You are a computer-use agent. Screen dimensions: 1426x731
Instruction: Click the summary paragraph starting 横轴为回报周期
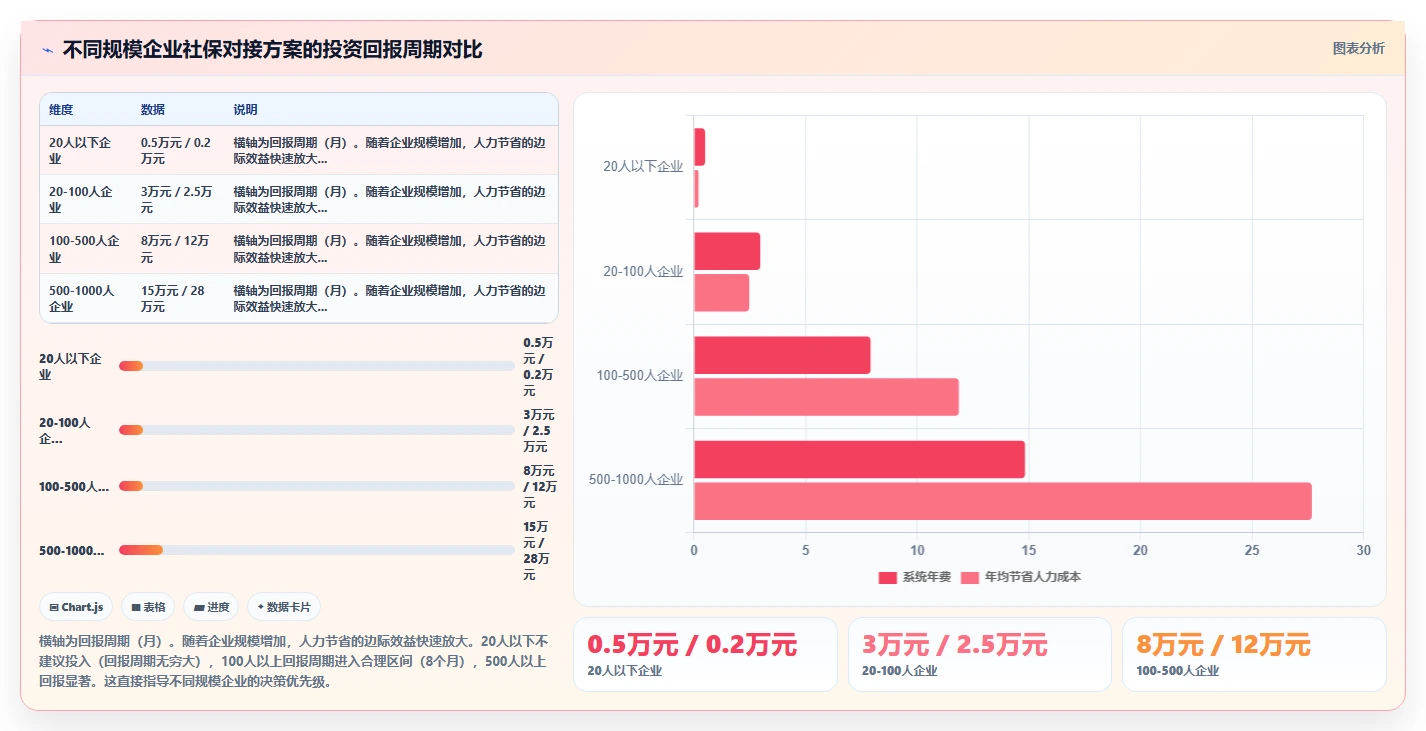(x=294, y=661)
